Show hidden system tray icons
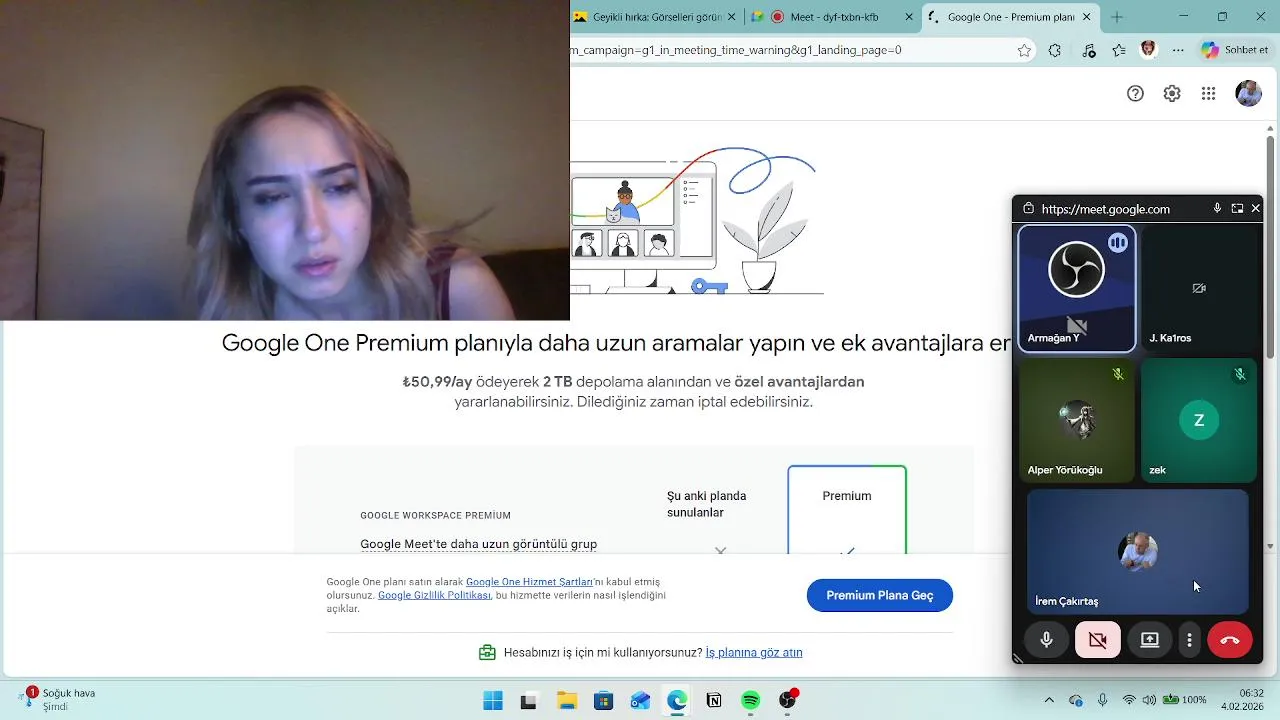This screenshot has height=720, width=1280. tap(1049, 700)
